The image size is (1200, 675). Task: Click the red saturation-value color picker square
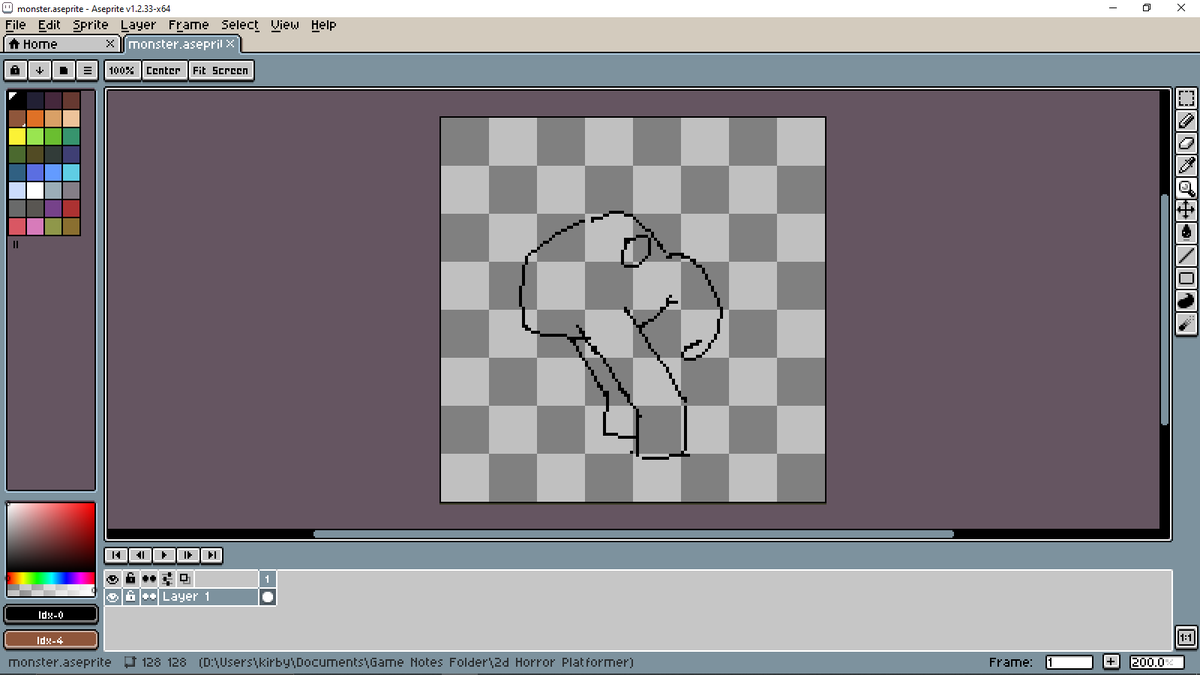(x=51, y=537)
